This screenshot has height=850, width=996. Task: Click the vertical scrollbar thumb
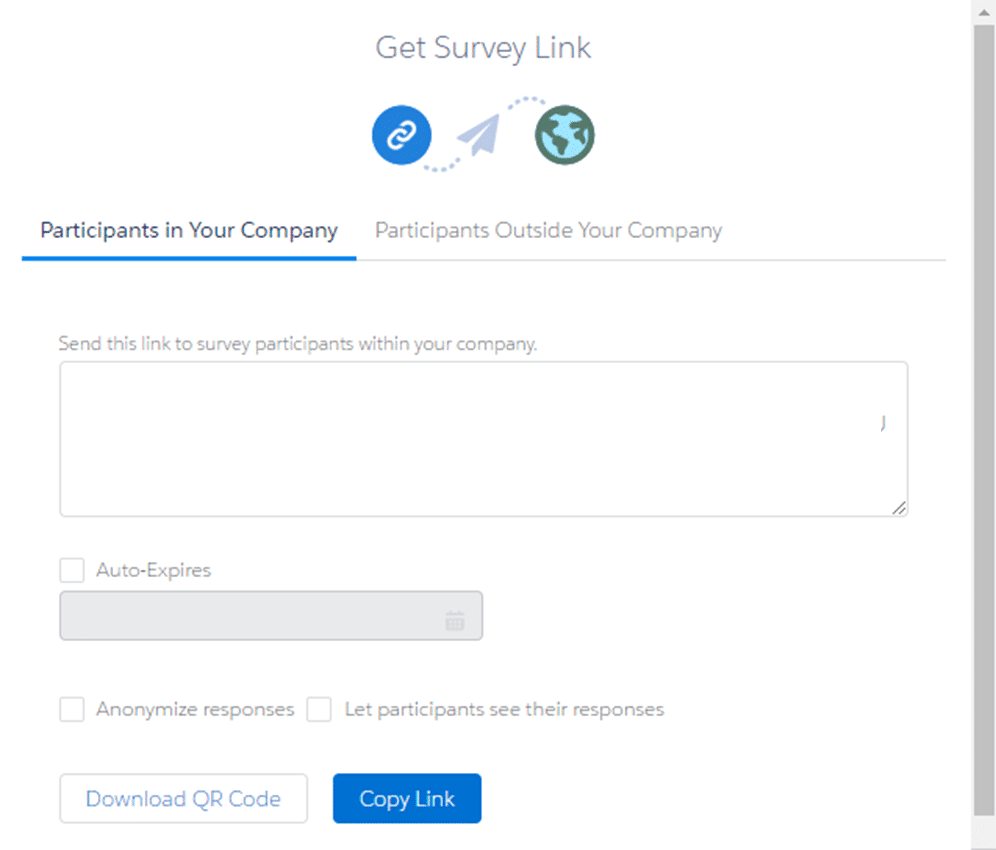(984, 420)
